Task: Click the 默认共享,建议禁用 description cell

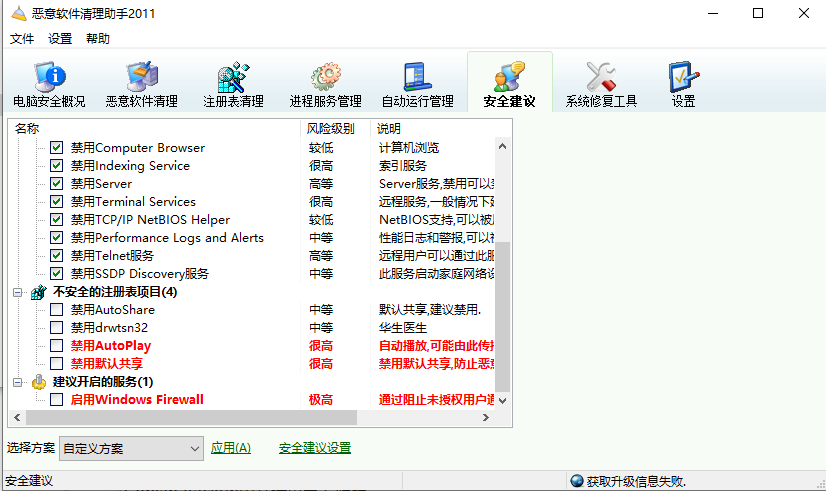Action: [430, 309]
